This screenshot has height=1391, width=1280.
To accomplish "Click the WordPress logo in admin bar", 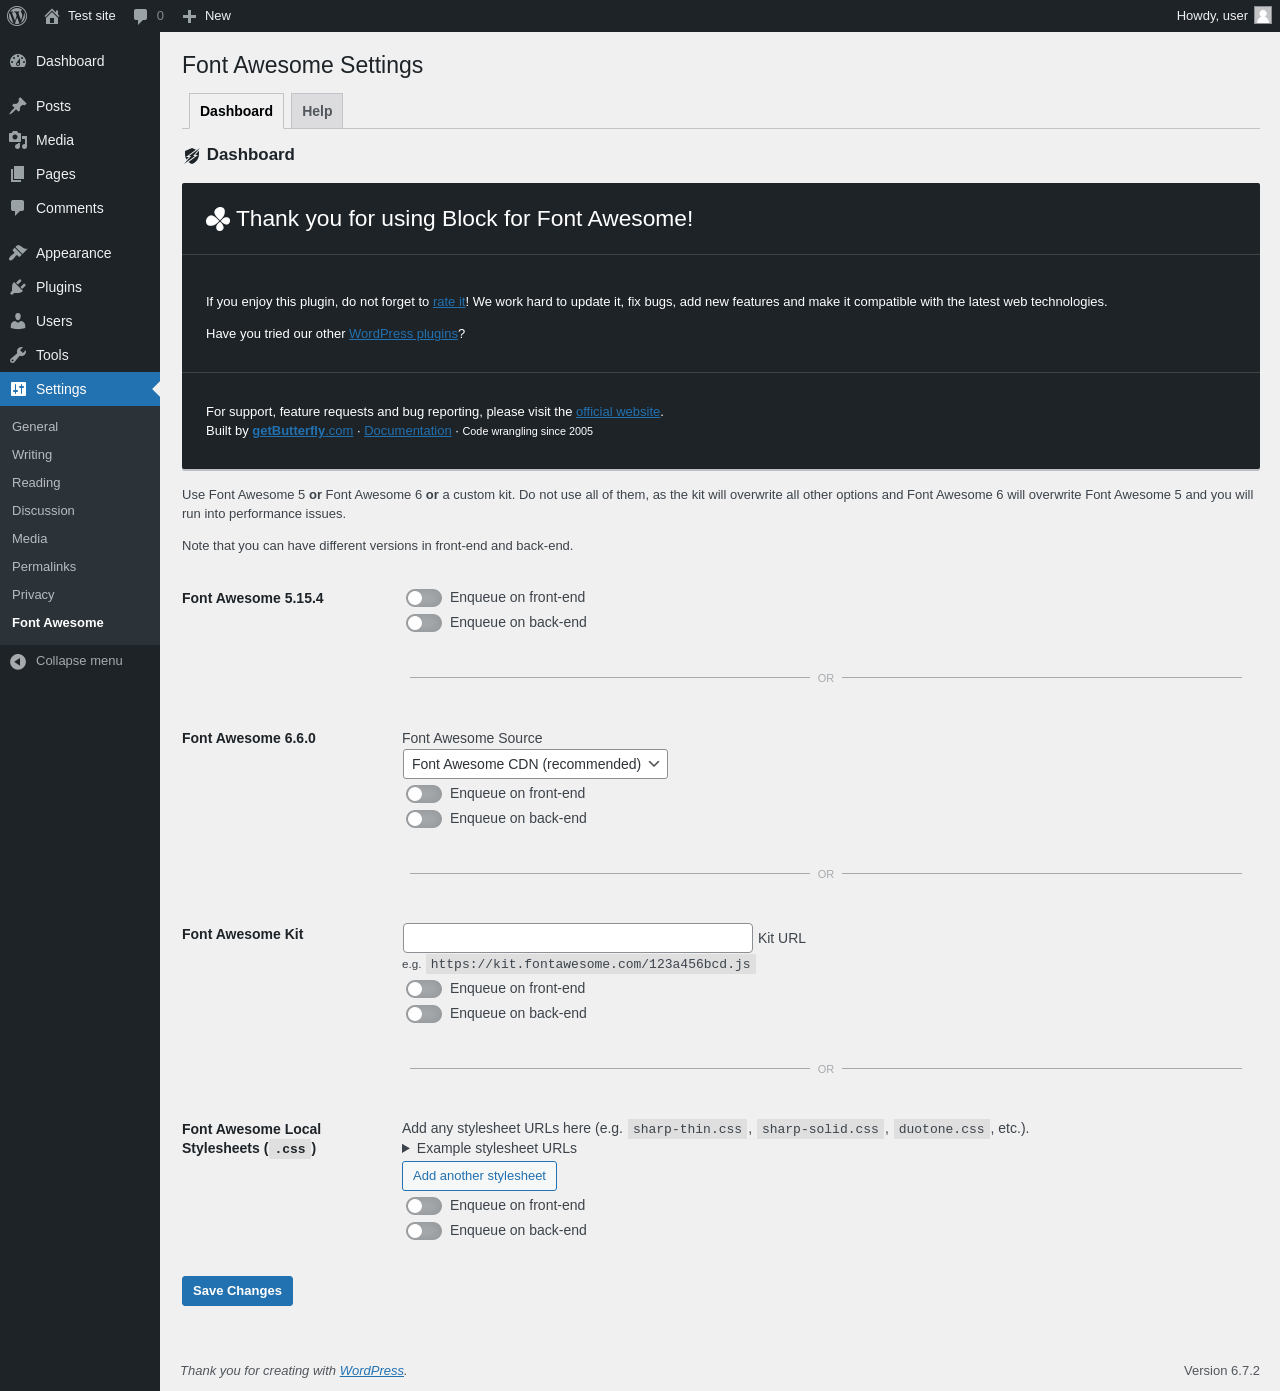I will [17, 16].
